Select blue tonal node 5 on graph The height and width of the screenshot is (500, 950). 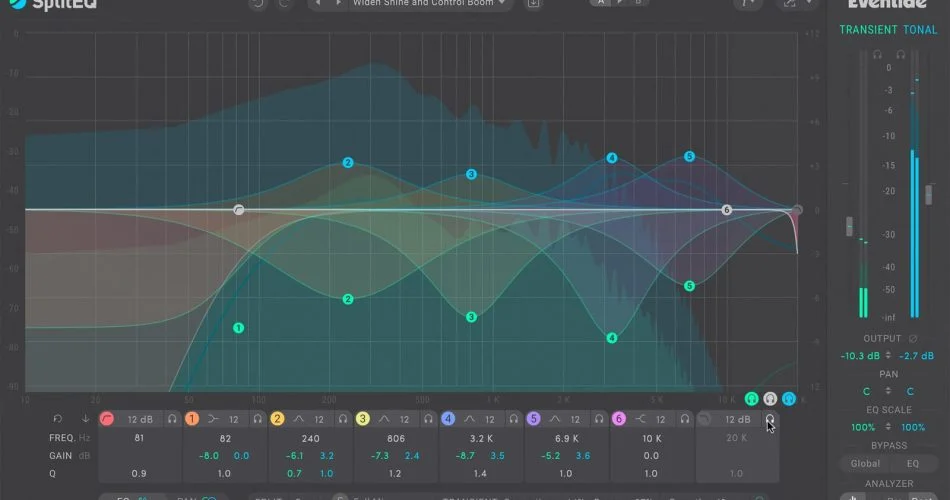[689, 156]
